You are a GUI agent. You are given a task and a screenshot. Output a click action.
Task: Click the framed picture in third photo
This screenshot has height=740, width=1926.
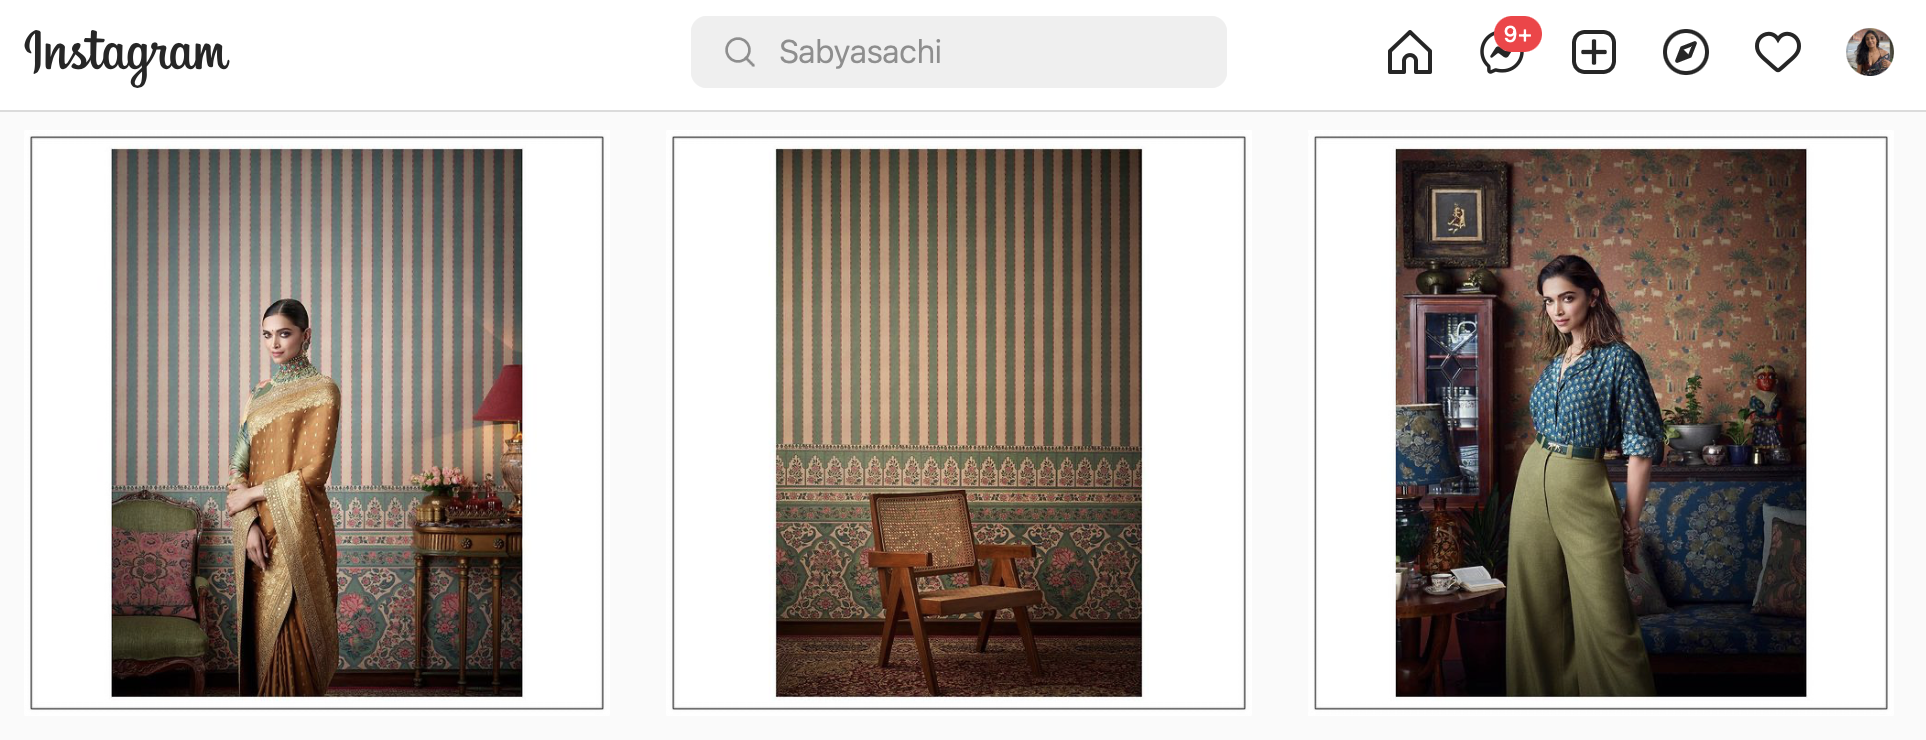pos(1457,215)
